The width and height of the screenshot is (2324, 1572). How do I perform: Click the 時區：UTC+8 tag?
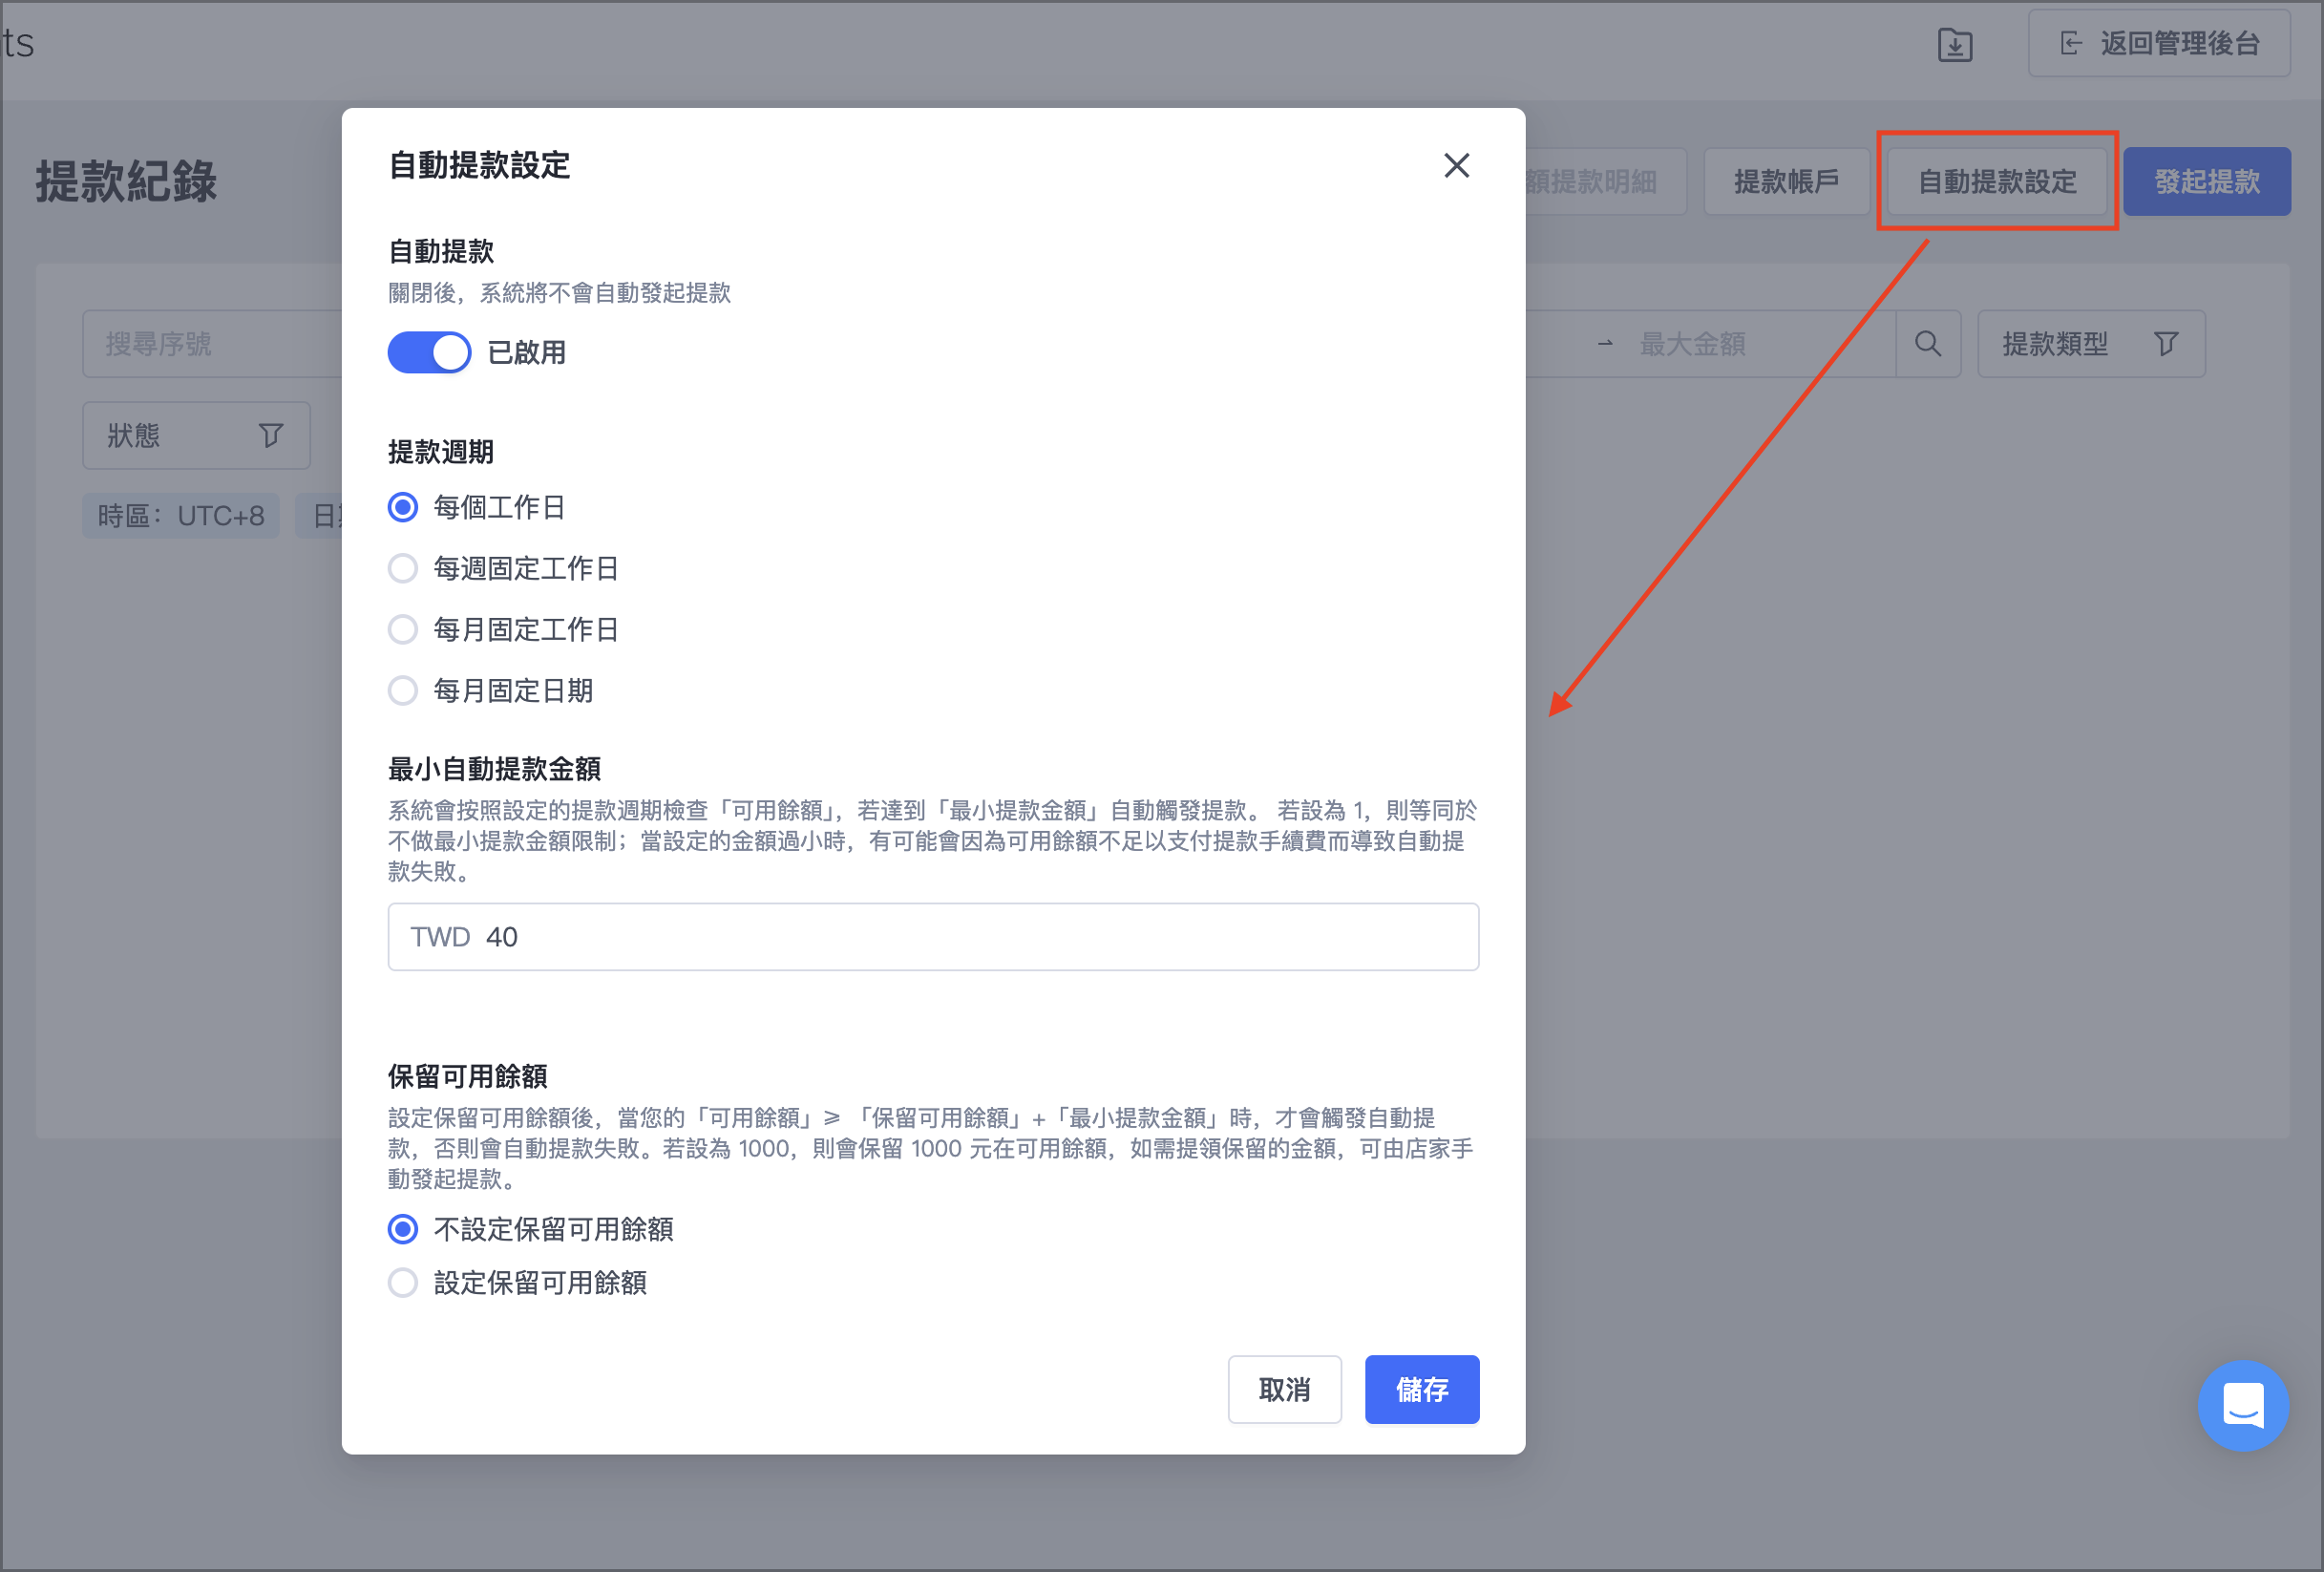coord(181,515)
